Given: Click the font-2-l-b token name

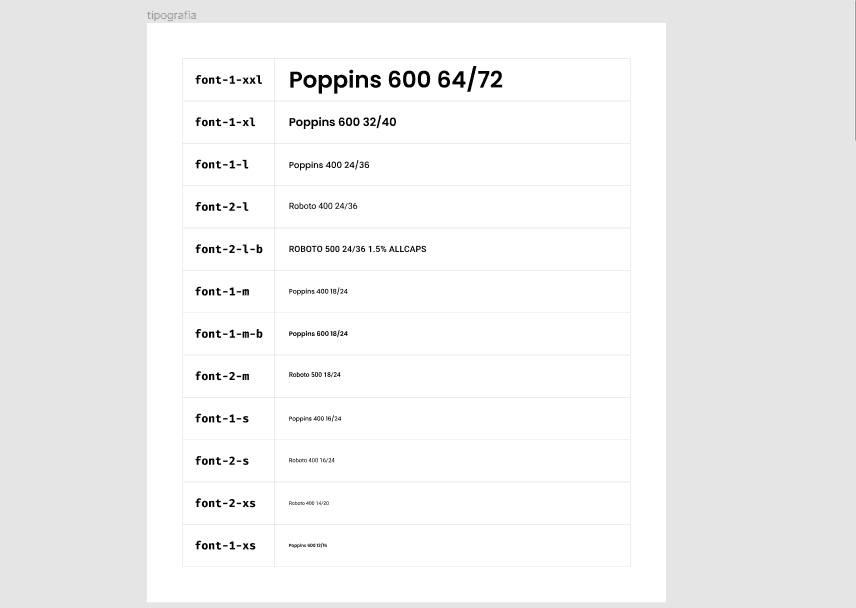Looking at the screenshot, I should [x=228, y=249].
